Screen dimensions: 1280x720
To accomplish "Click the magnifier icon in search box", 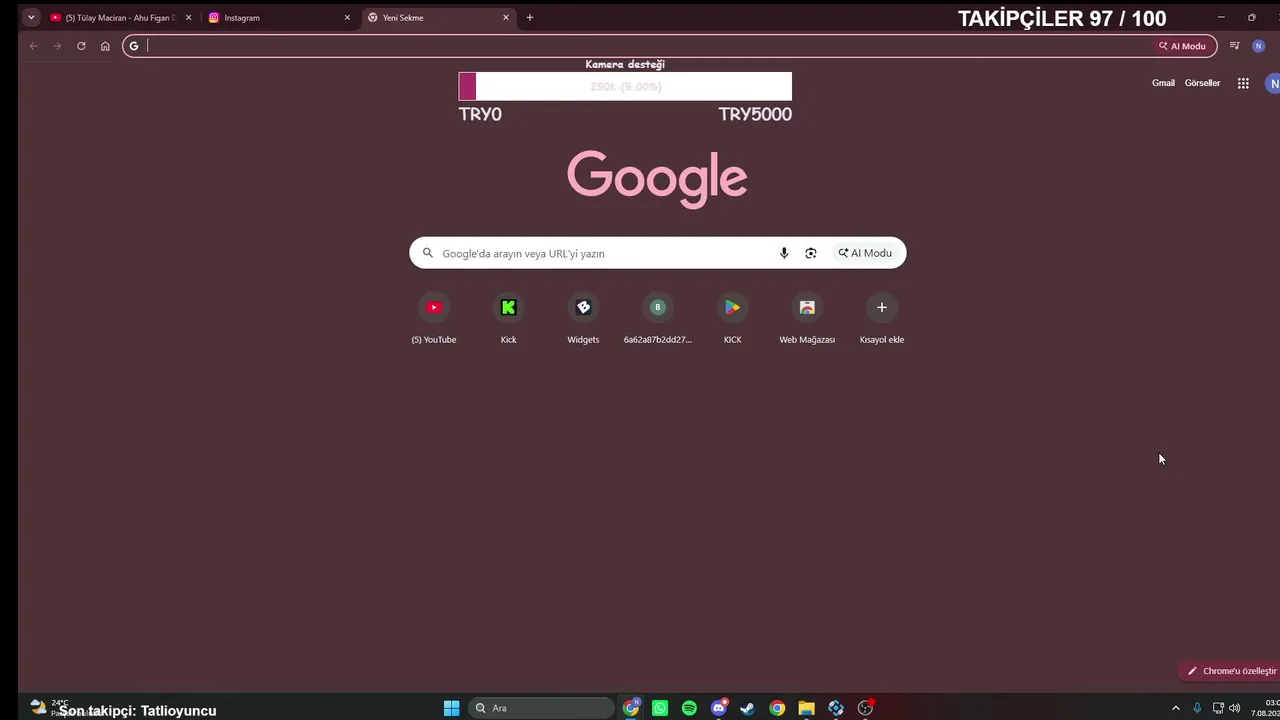I will click(x=428, y=253).
